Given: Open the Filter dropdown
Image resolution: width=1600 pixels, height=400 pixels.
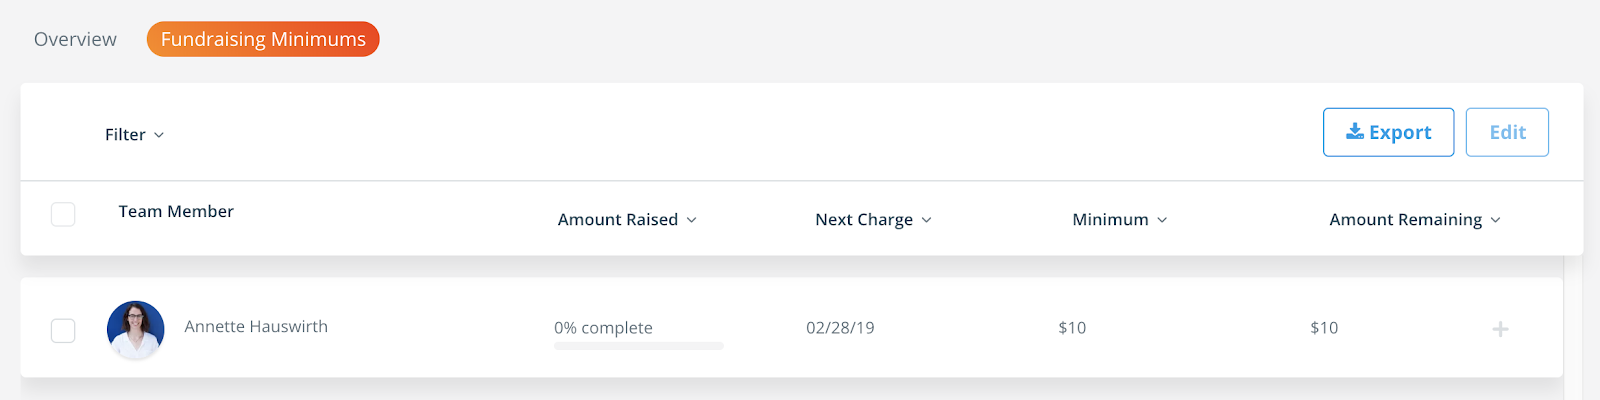Looking at the screenshot, I should click(135, 134).
